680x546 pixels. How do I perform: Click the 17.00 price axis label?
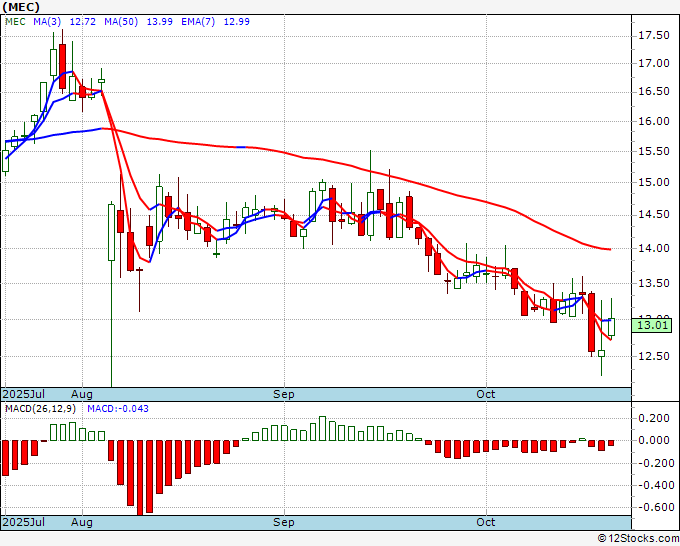654,63
